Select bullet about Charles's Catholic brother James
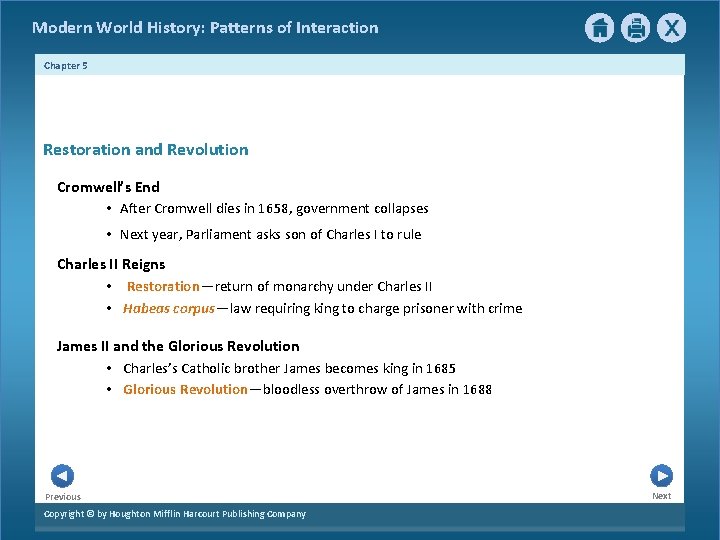The height and width of the screenshot is (540, 720). pos(289,368)
